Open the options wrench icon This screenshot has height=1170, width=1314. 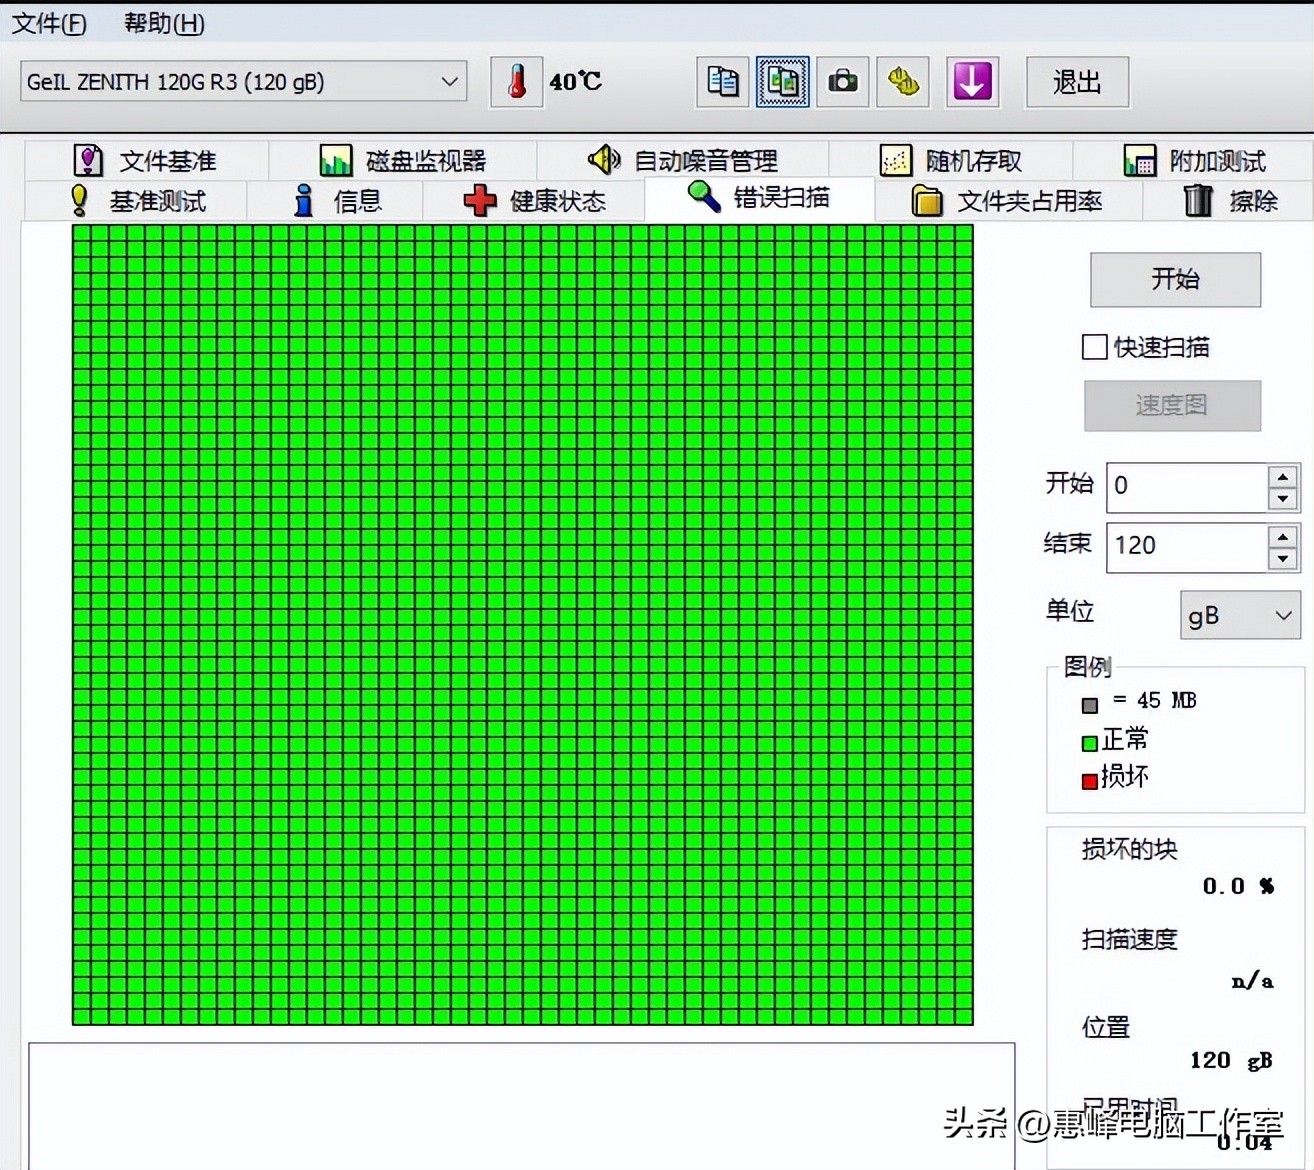click(x=903, y=82)
